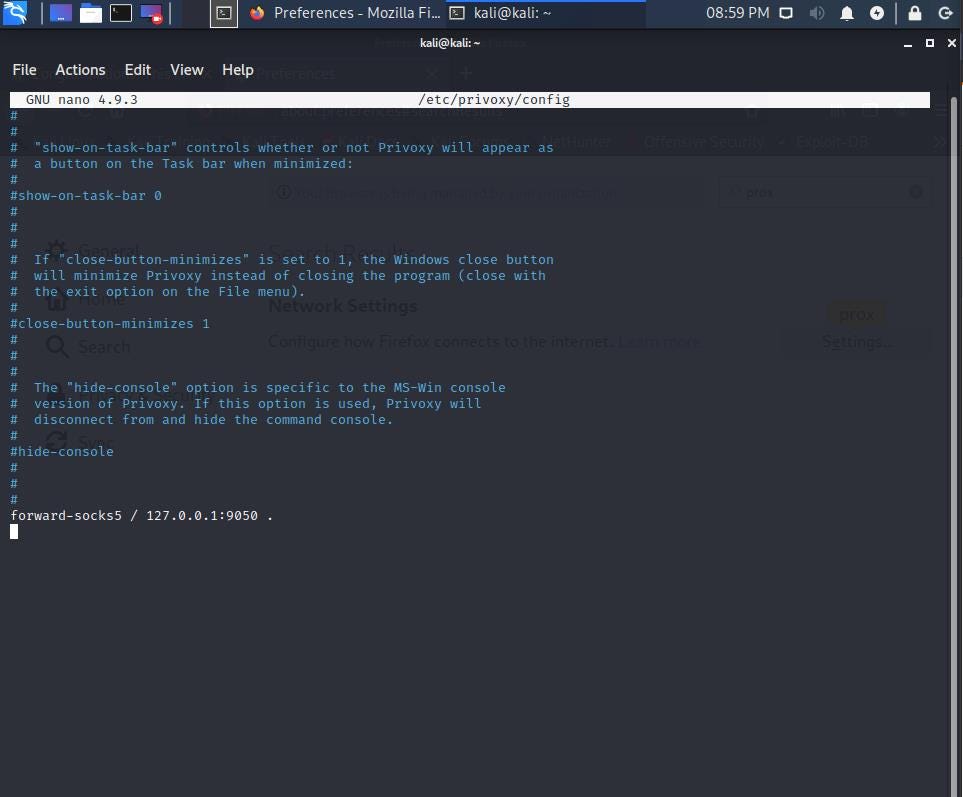Click the screen lock icon in the tray
This screenshot has width=963, height=797.
click(x=914, y=13)
